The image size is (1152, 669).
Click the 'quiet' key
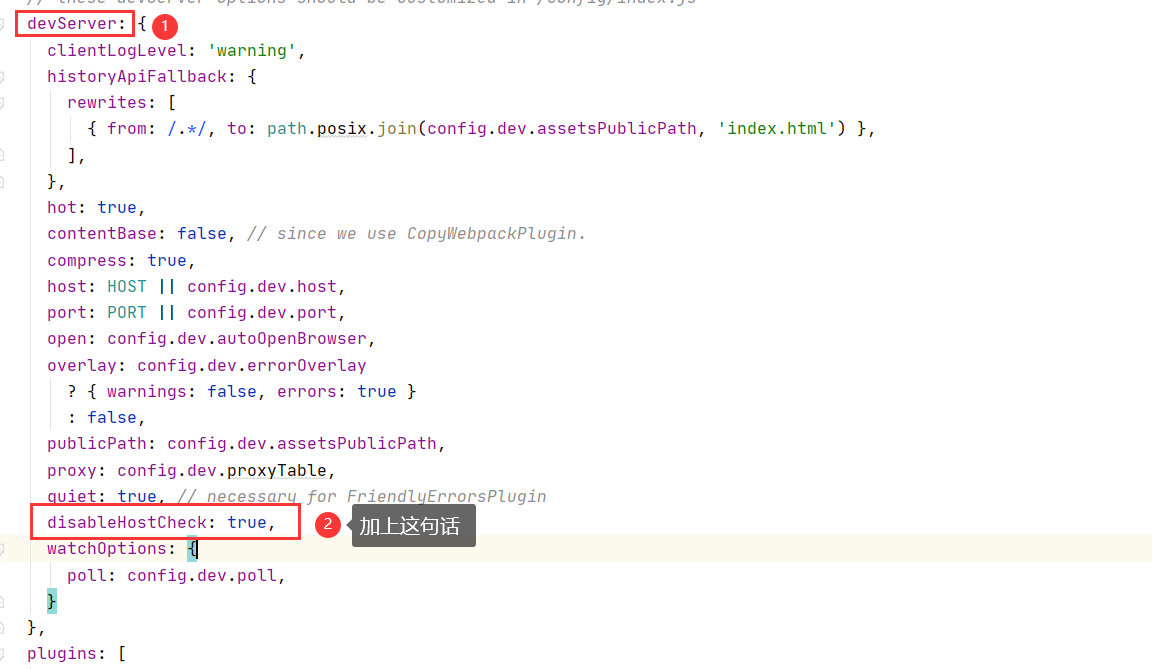tap(72, 496)
